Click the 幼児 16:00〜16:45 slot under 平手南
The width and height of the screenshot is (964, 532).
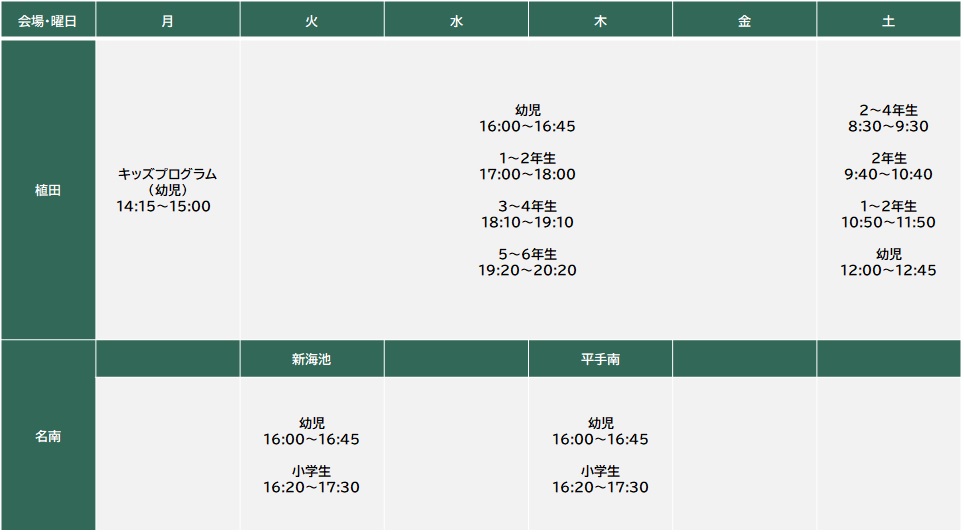click(600, 431)
